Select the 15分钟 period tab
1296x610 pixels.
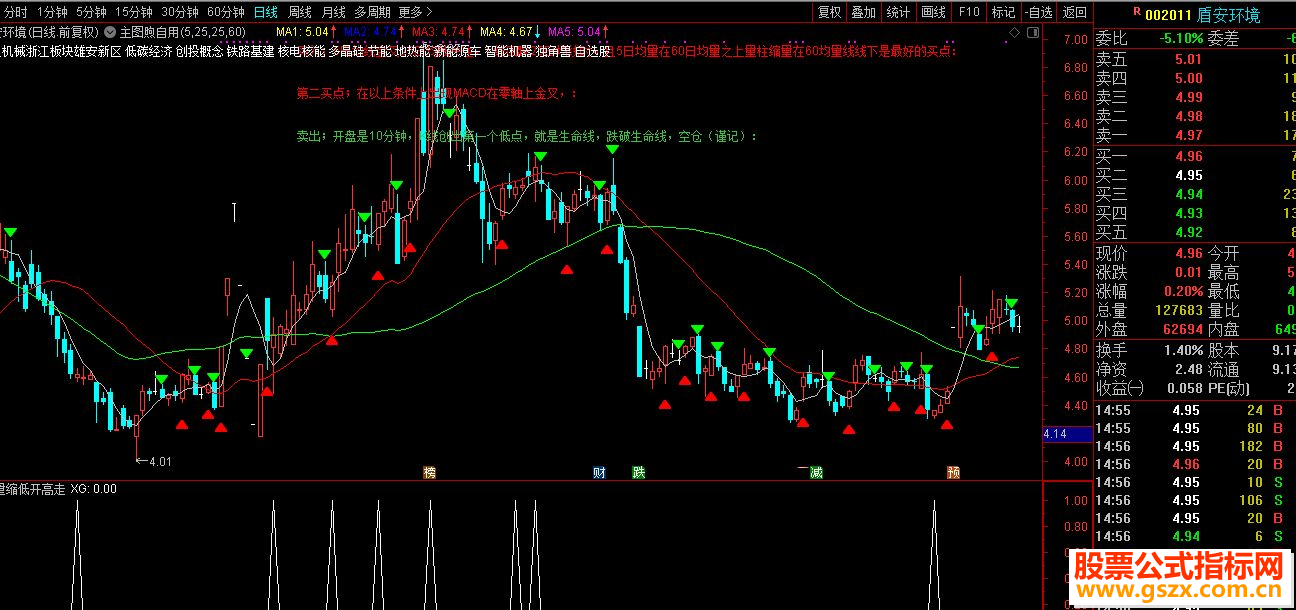(x=134, y=12)
